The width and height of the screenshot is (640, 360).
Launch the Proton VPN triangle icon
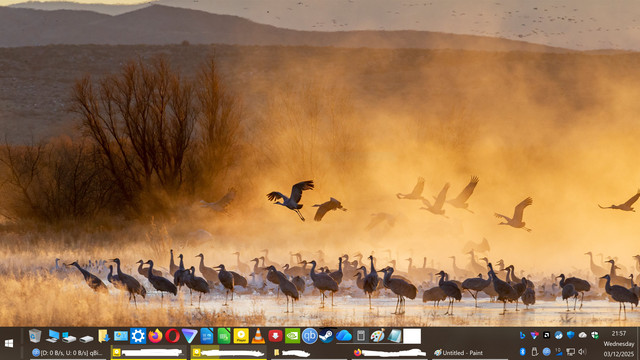coord(189,336)
